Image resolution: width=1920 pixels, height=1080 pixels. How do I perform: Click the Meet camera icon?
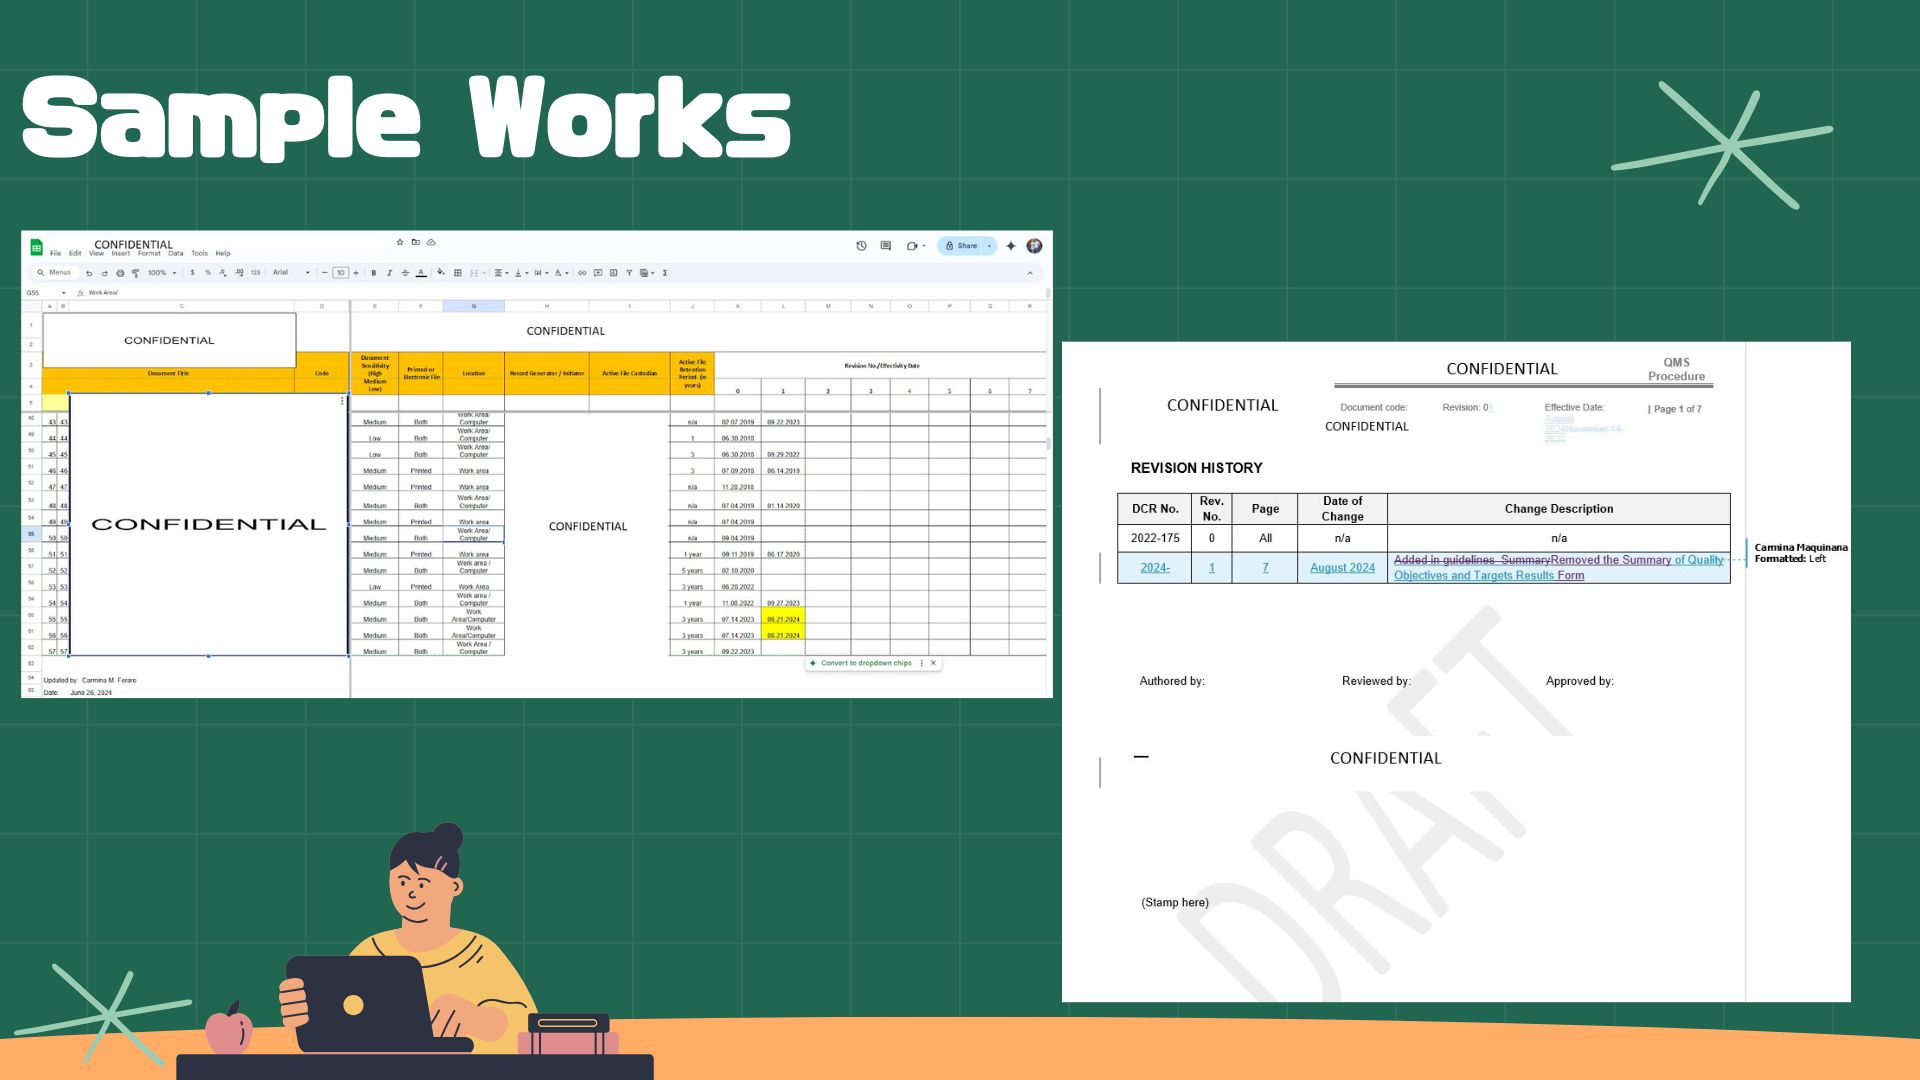pos(912,246)
